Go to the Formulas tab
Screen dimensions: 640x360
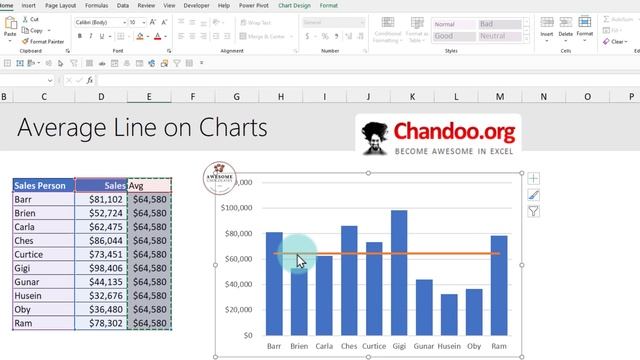click(96, 6)
